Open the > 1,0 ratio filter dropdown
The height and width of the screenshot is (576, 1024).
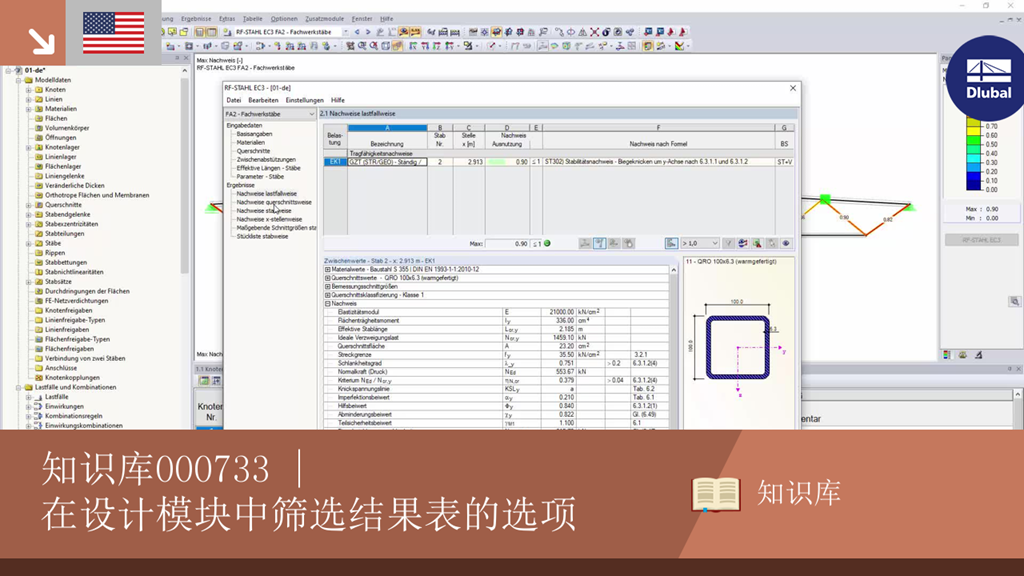(x=700, y=244)
